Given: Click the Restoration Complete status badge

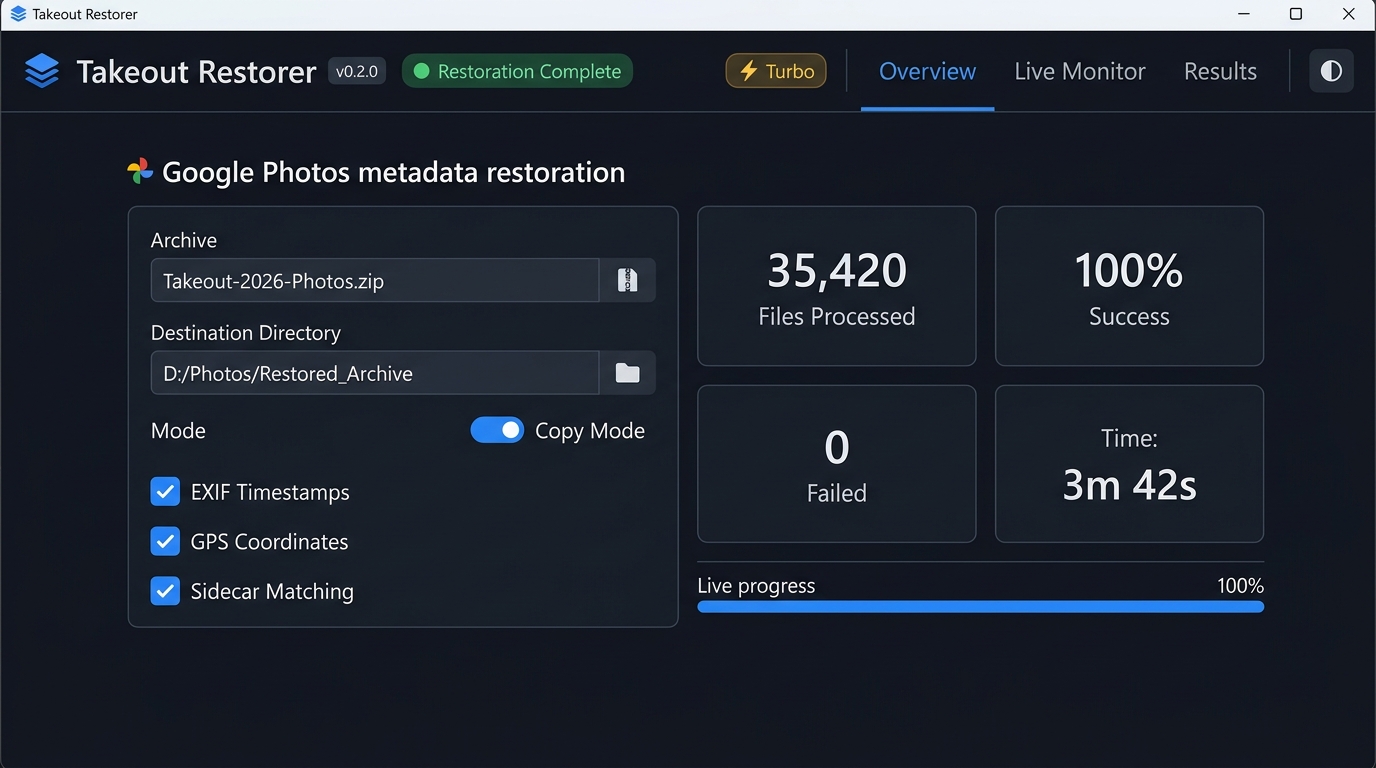Looking at the screenshot, I should click(517, 71).
